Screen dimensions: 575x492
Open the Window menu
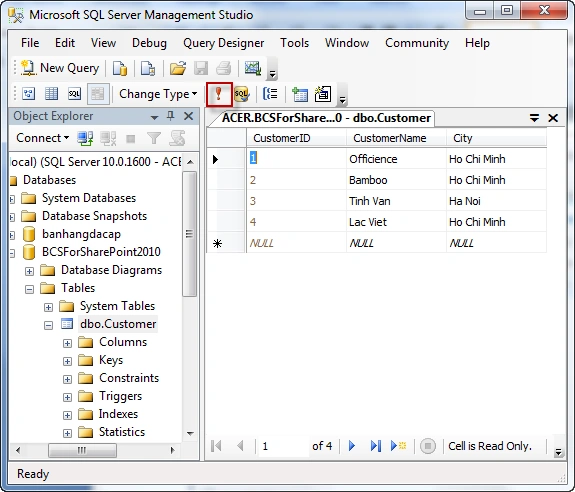pos(347,43)
